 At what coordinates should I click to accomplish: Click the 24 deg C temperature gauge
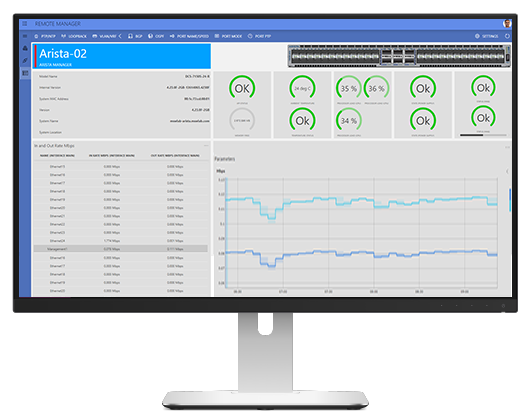(x=302, y=88)
